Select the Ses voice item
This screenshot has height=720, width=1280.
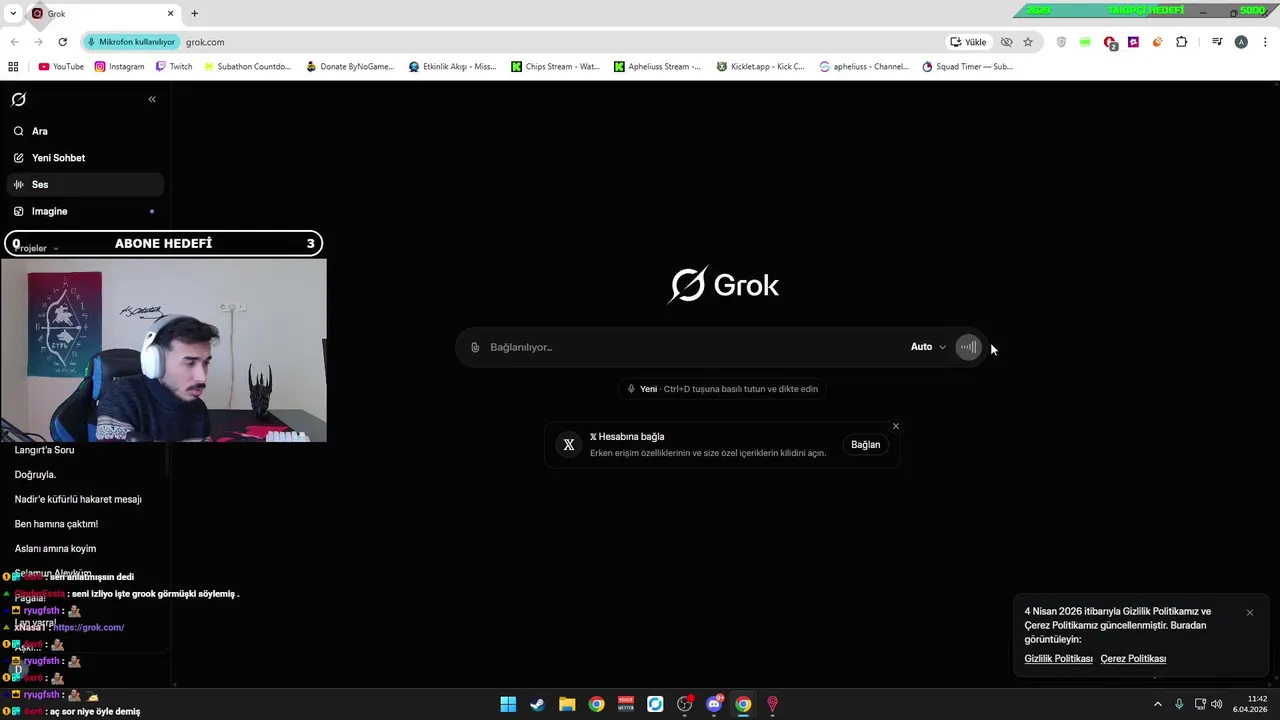pyautogui.click(x=85, y=184)
